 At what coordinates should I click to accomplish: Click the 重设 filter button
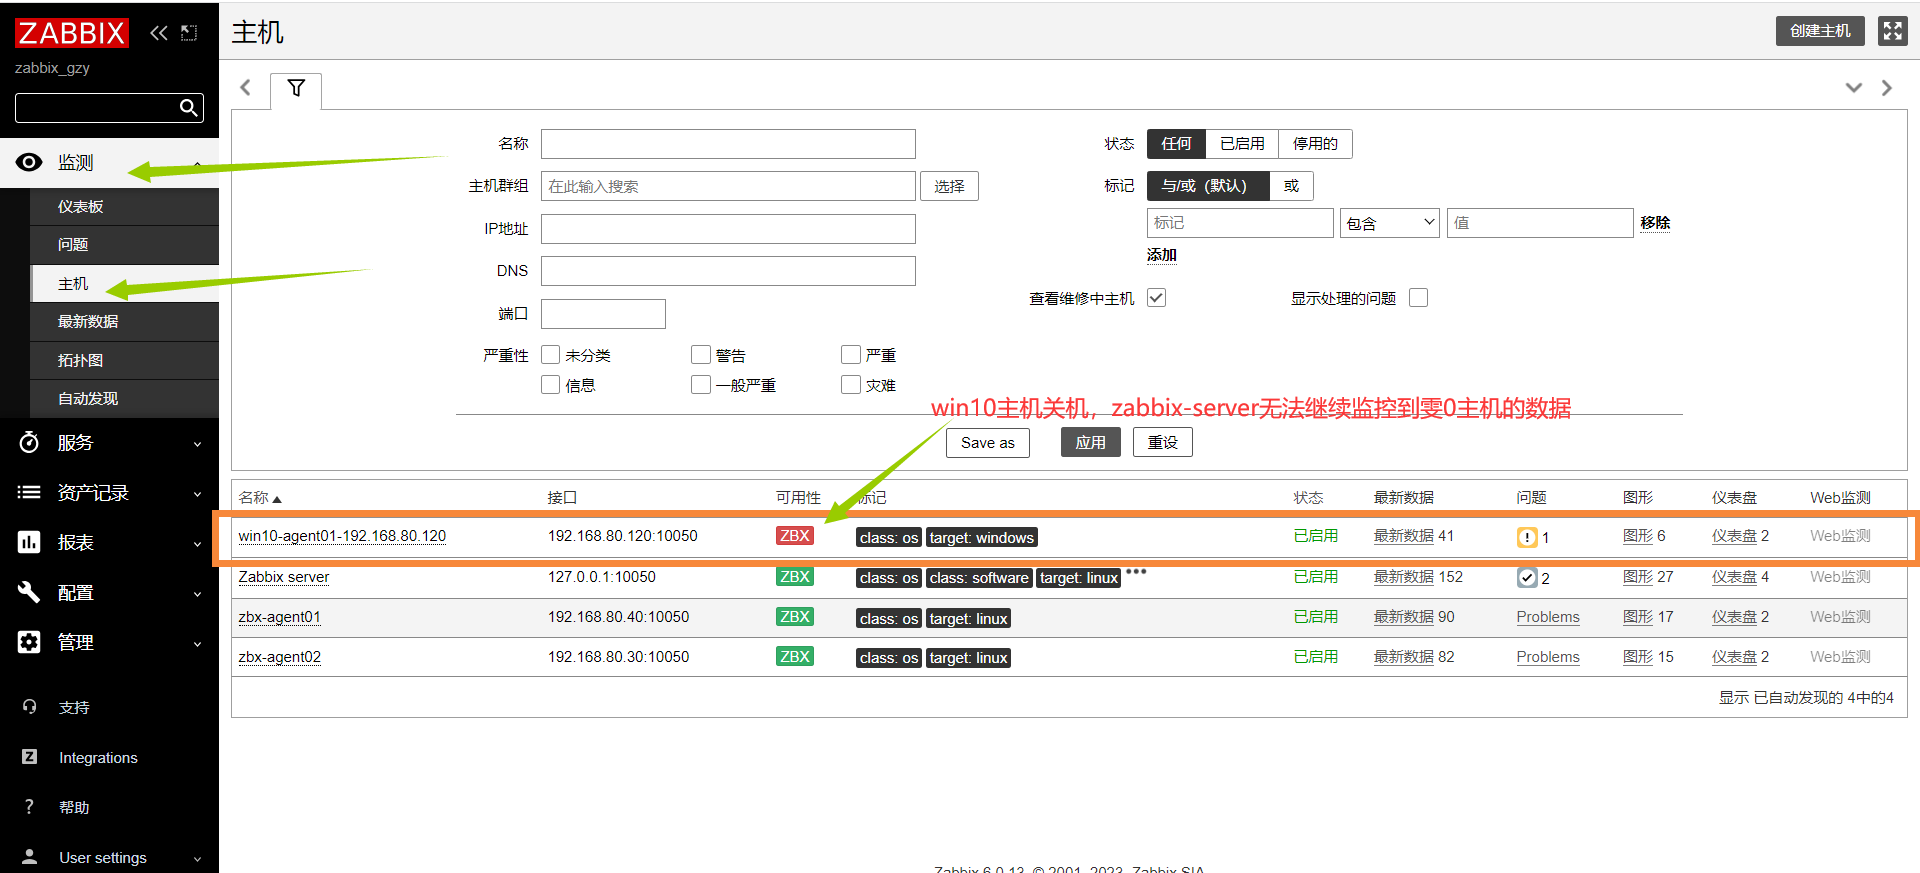1163,443
